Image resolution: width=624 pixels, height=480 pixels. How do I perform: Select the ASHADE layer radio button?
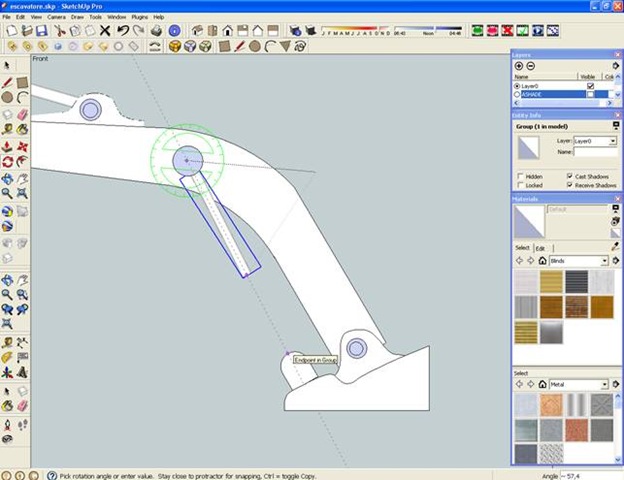[x=516, y=94]
